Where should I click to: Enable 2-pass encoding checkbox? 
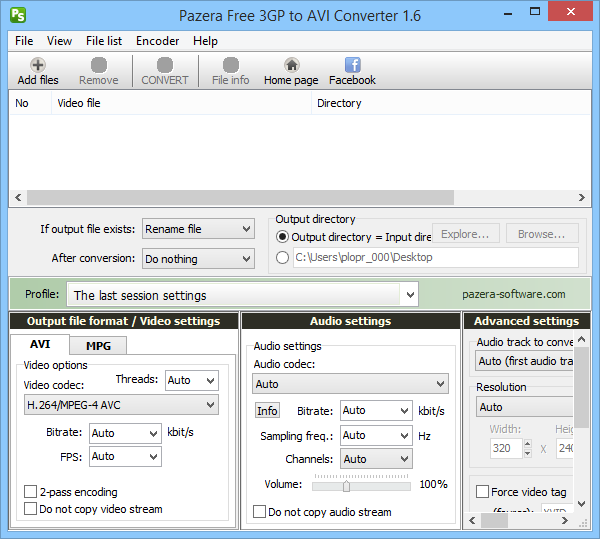tap(30, 492)
